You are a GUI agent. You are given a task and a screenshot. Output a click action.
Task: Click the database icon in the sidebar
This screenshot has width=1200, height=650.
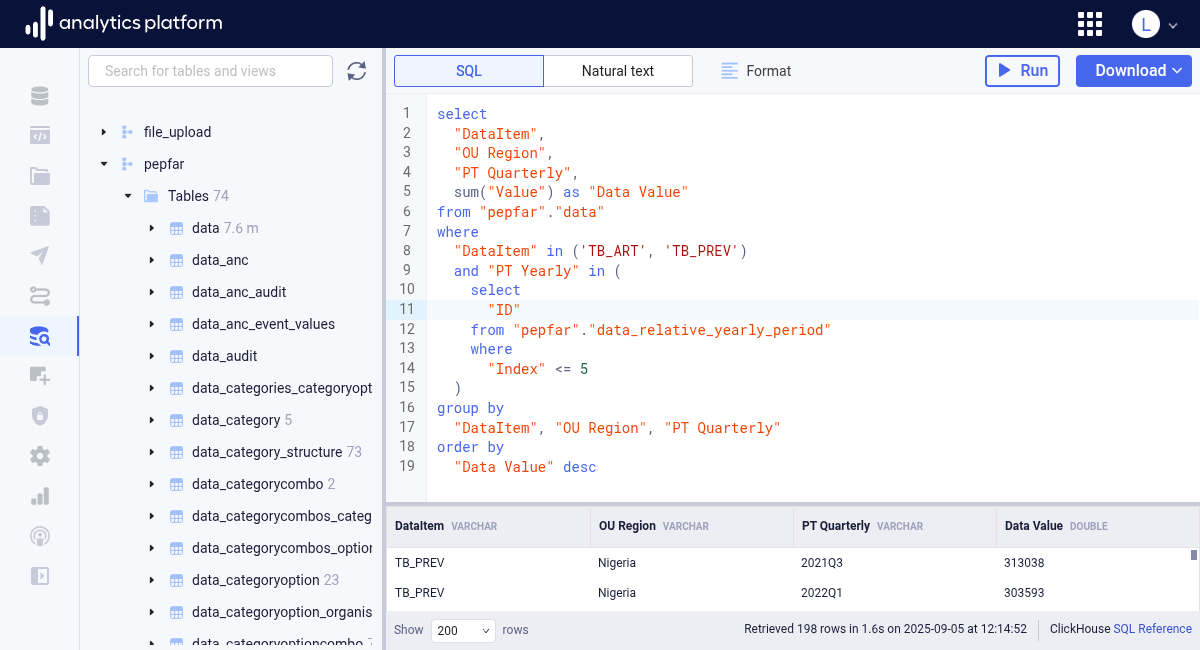click(40, 96)
